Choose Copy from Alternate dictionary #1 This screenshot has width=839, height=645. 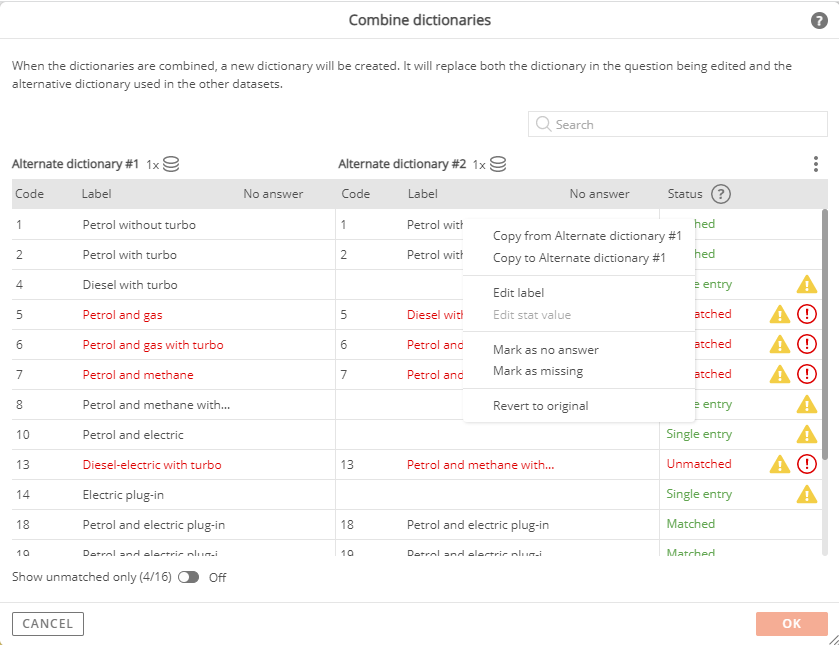[587, 236]
